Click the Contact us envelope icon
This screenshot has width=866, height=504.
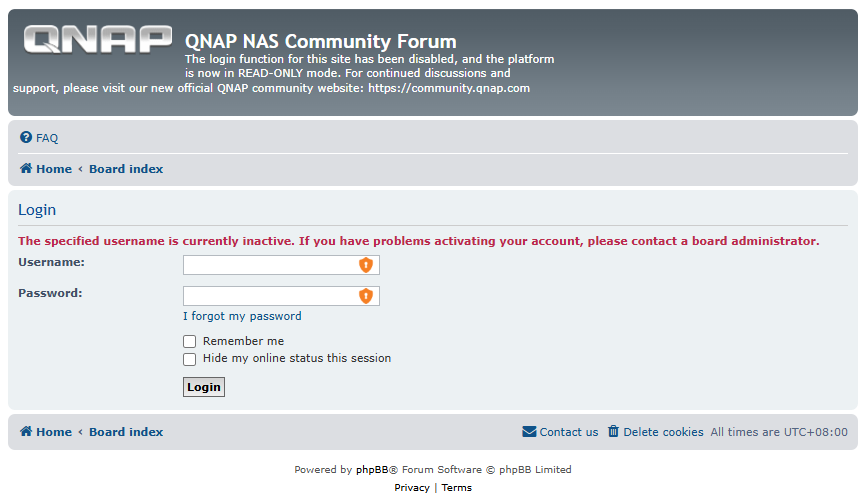click(529, 432)
